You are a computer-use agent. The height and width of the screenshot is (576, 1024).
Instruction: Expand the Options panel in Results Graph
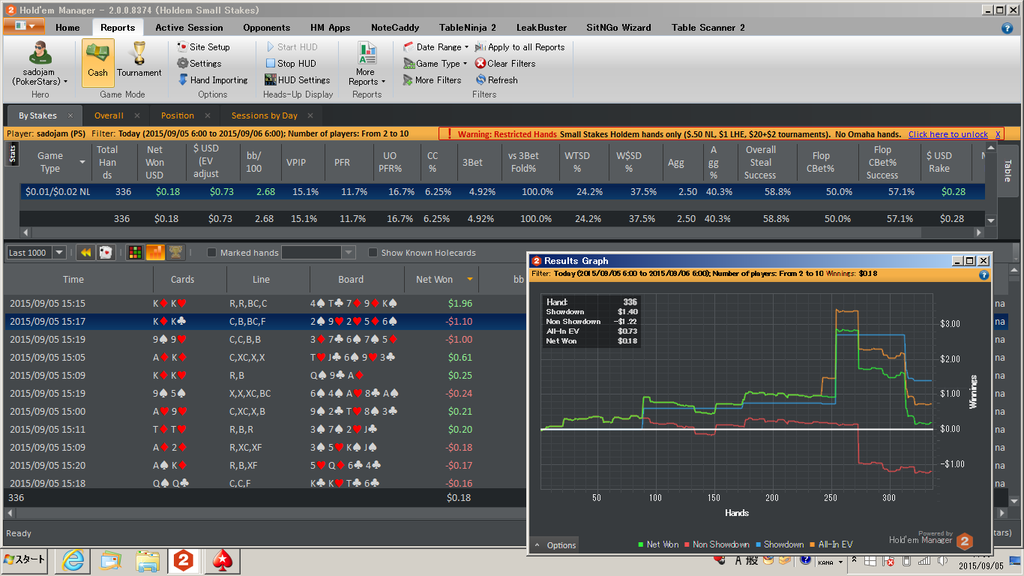coord(554,545)
